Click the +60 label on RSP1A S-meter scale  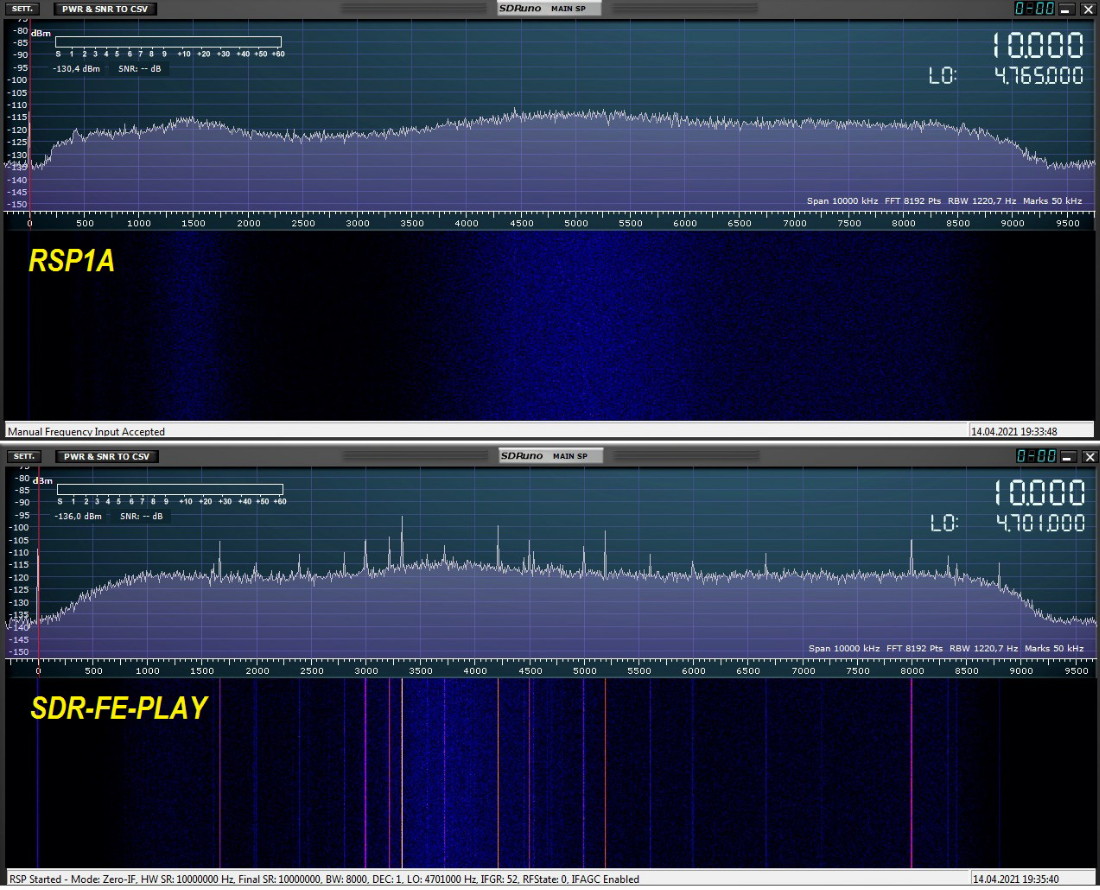click(x=278, y=54)
